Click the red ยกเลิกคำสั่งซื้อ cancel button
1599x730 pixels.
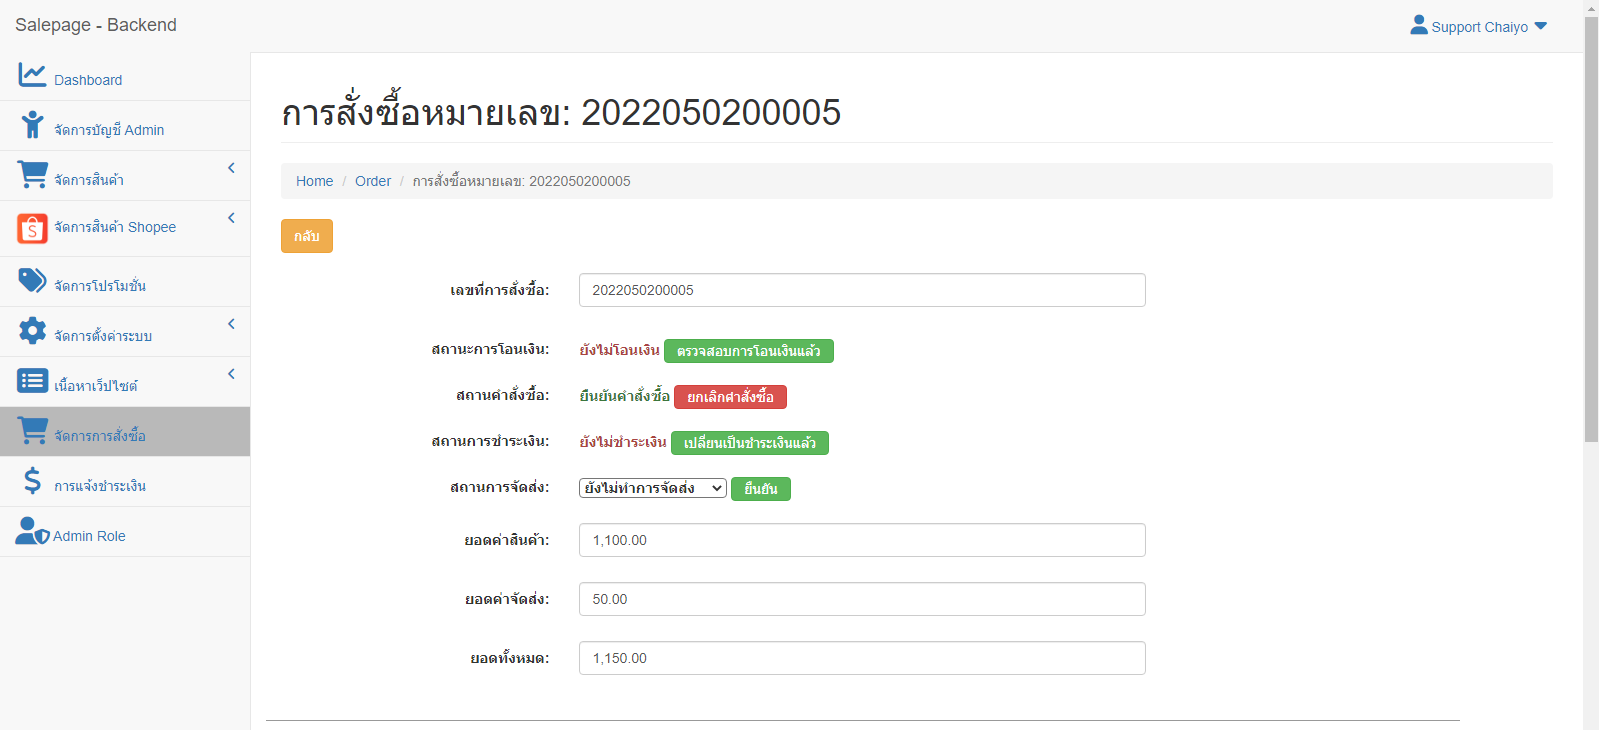[730, 397]
